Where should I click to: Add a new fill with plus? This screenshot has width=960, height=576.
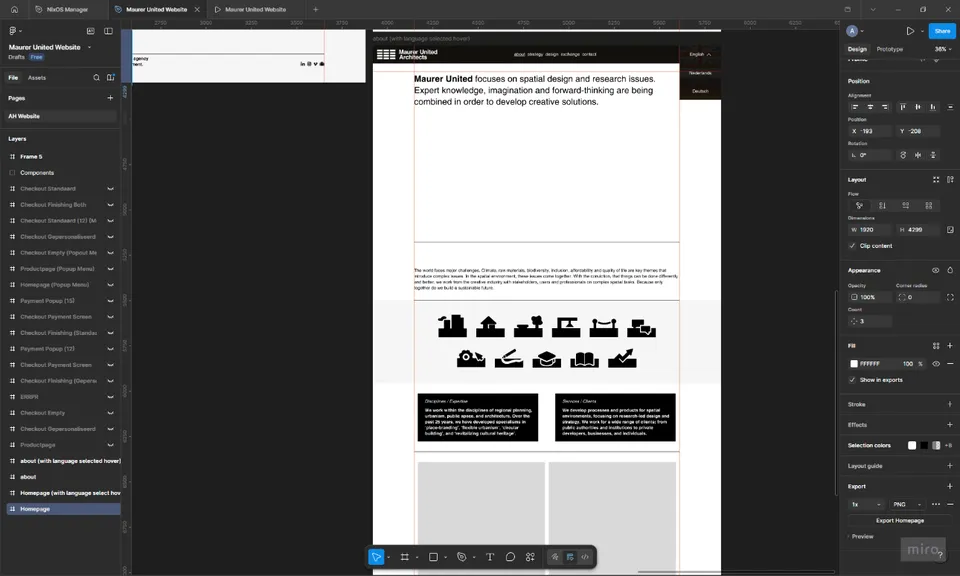(950, 346)
